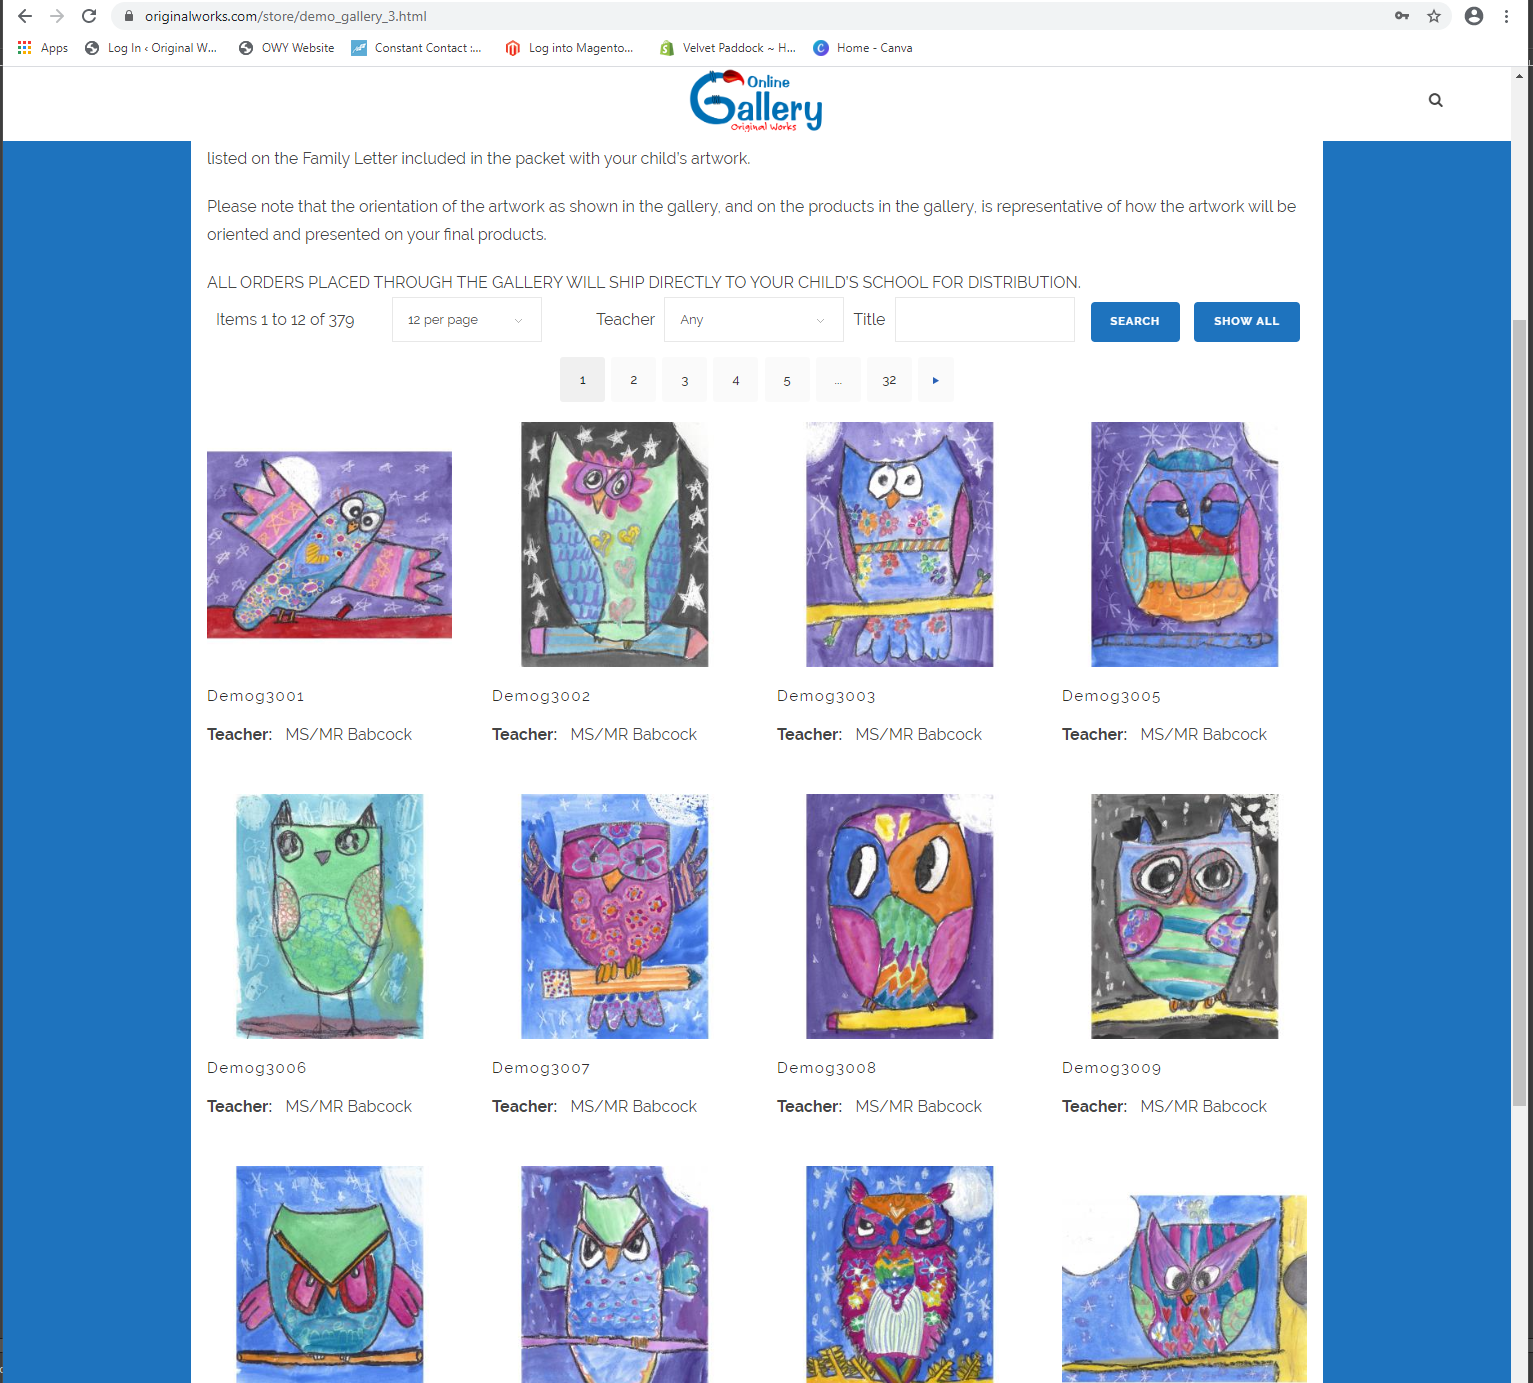The height and width of the screenshot is (1383, 1533).
Task: Click the SHOW ALL button
Action: [x=1246, y=322]
